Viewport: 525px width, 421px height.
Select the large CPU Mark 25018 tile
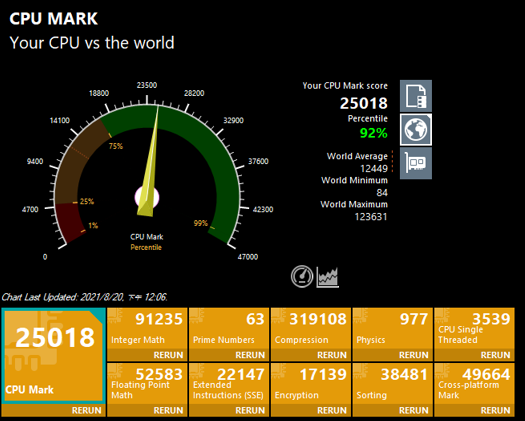54,356
